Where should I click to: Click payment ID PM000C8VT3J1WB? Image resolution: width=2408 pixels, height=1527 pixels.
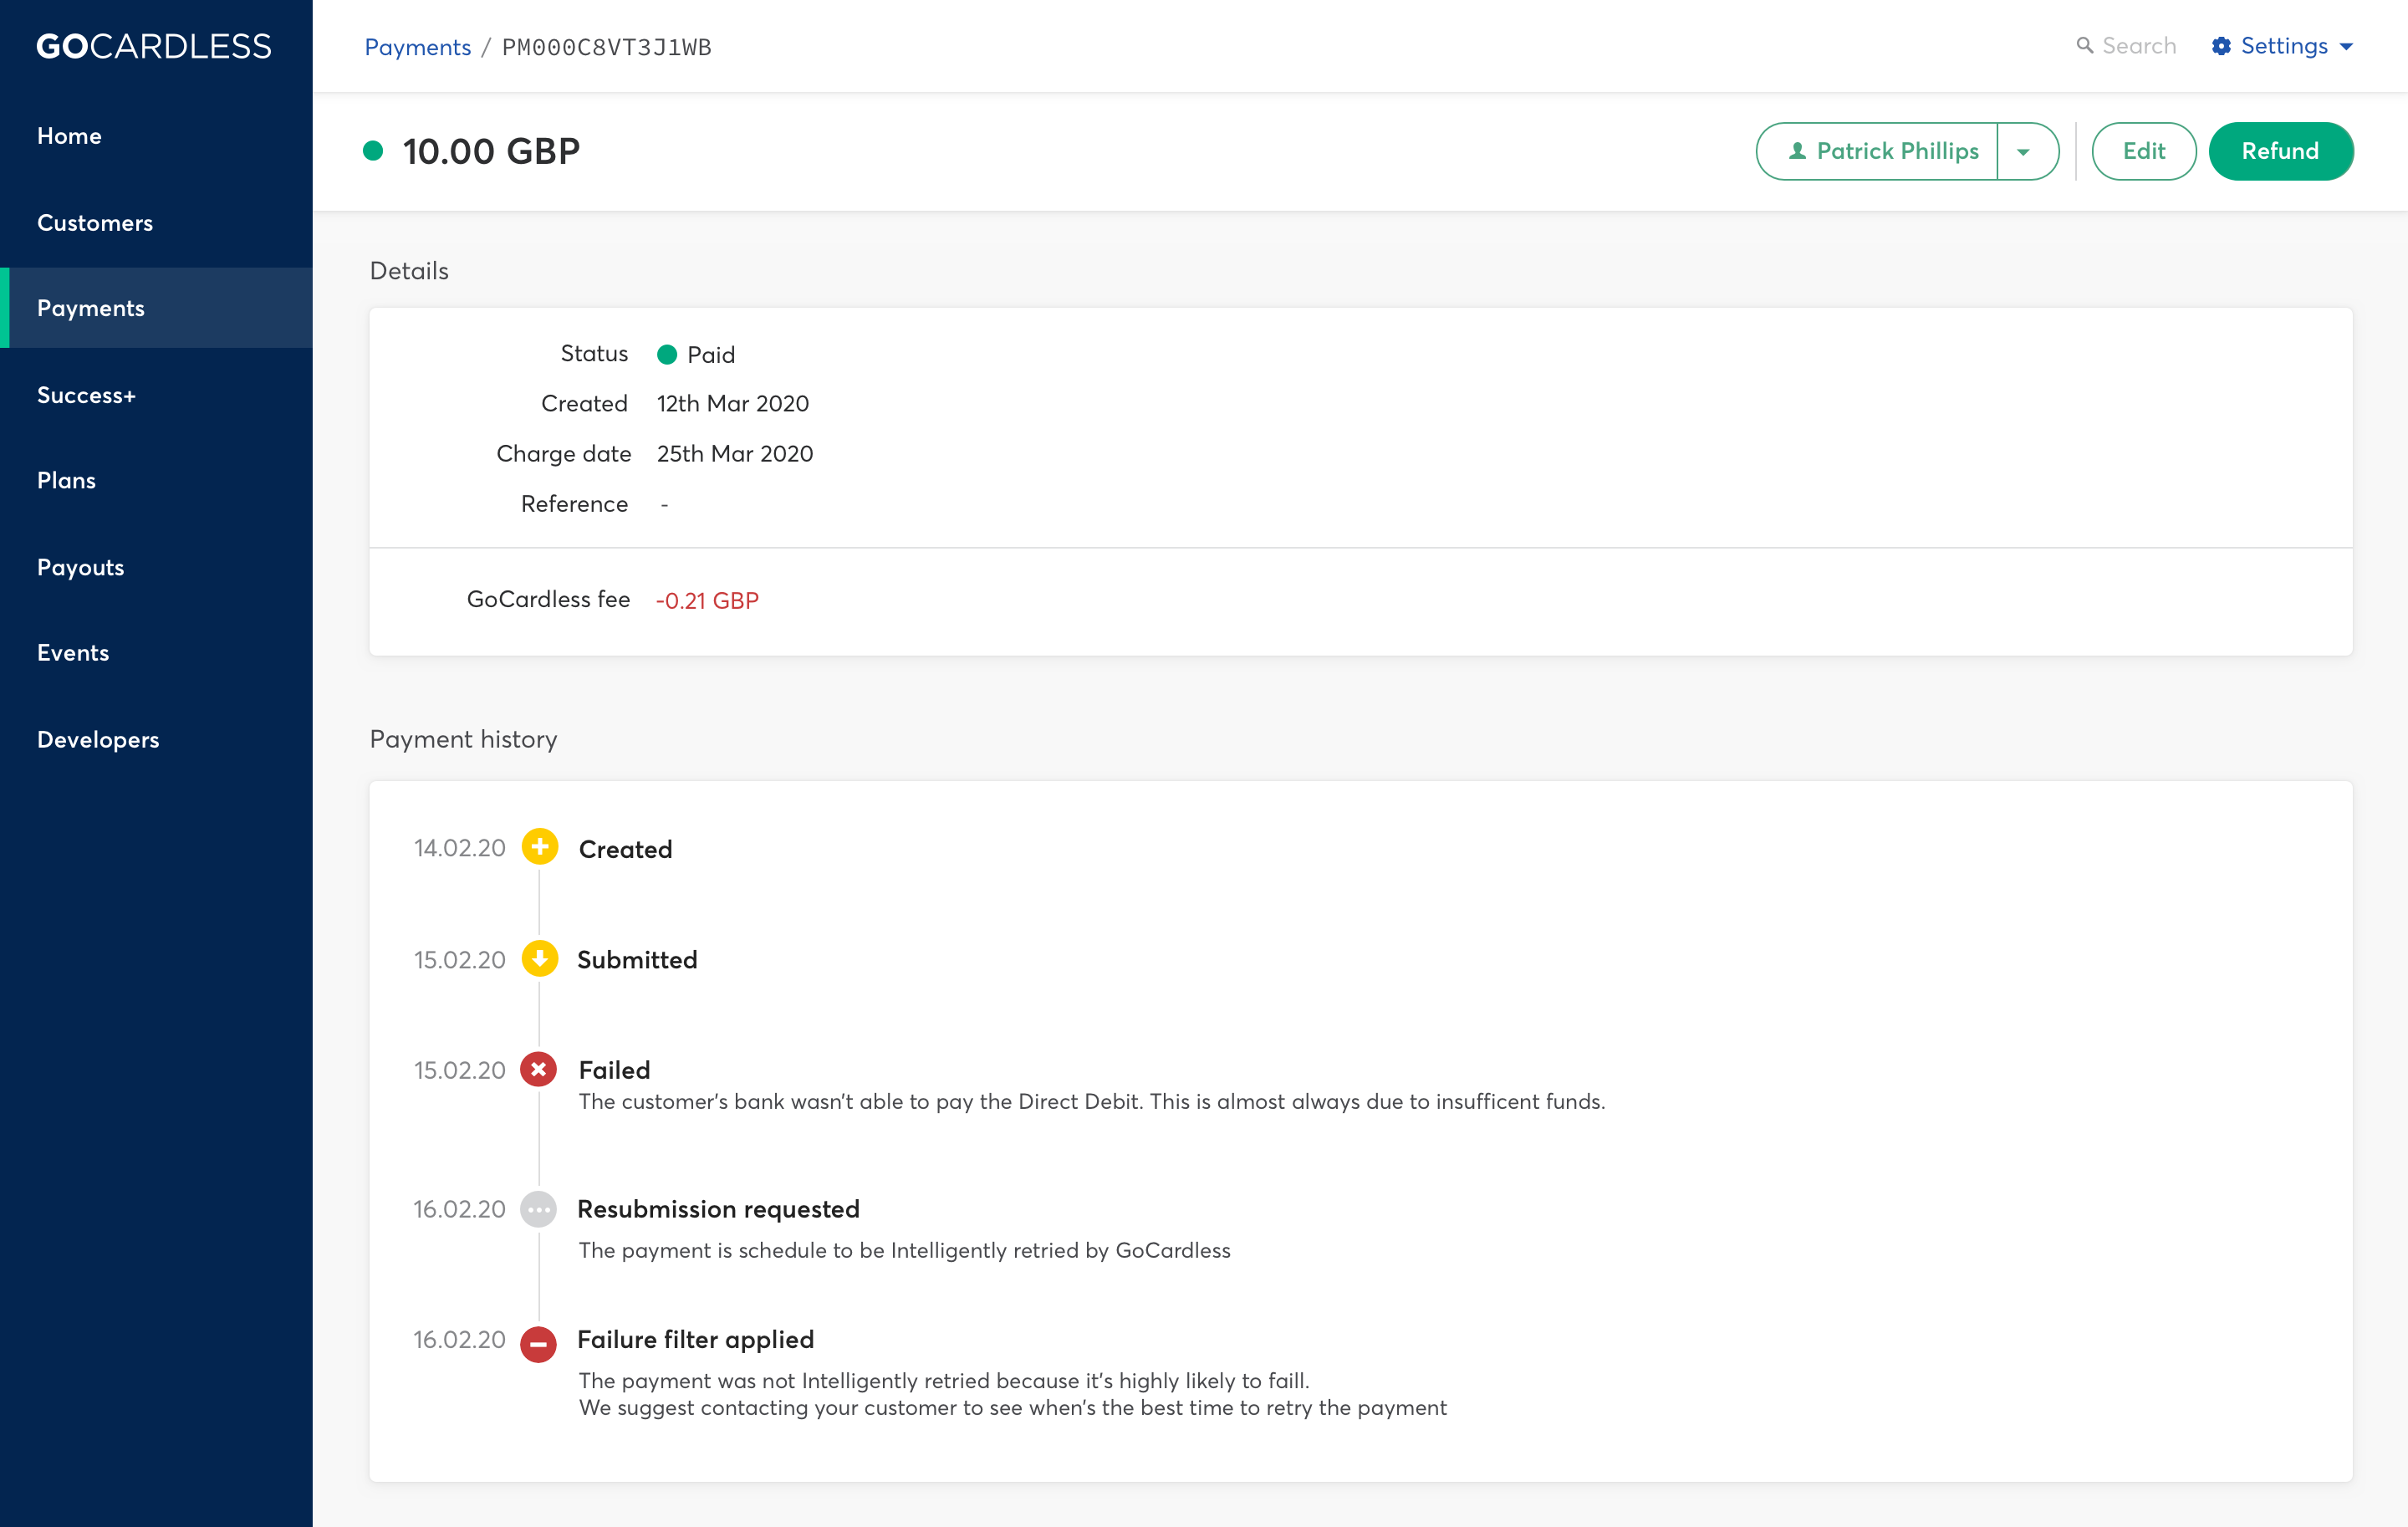tap(606, 47)
